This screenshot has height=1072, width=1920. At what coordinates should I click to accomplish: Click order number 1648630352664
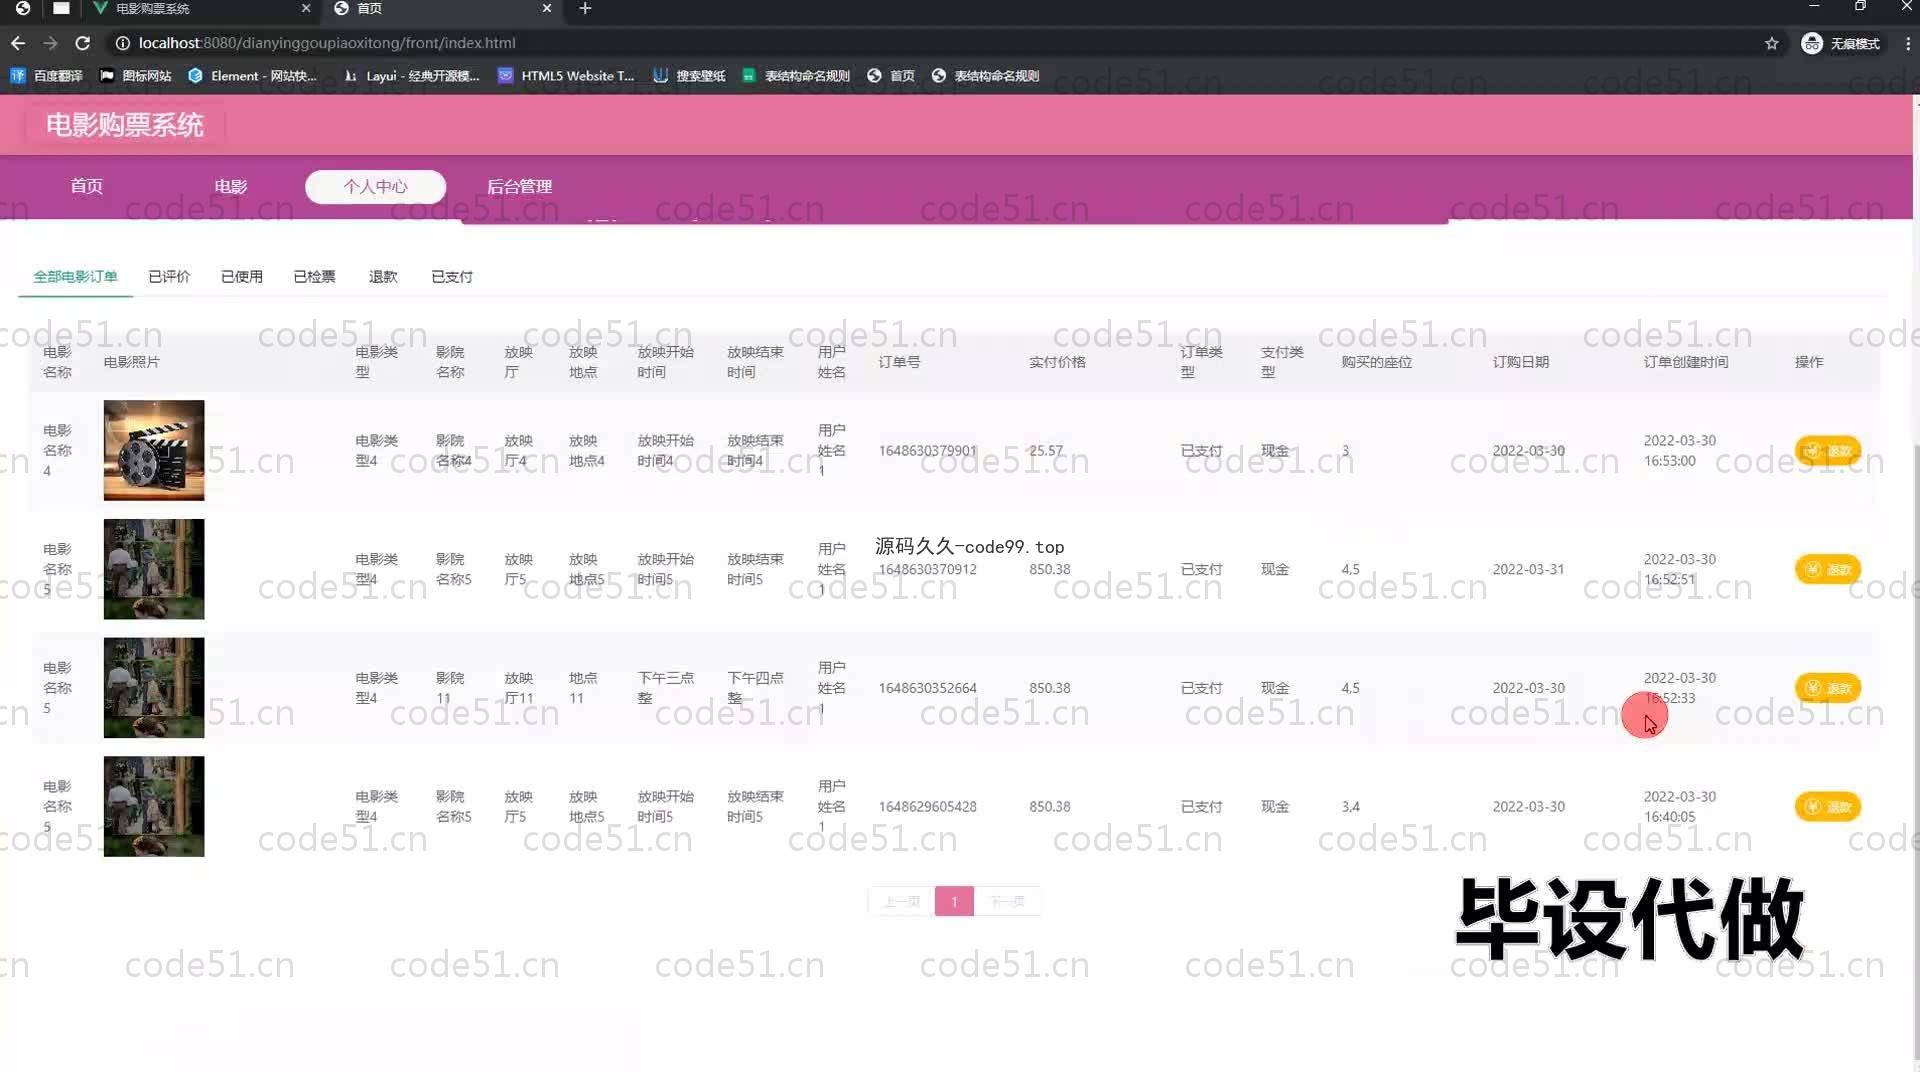click(x=927, y=688)
